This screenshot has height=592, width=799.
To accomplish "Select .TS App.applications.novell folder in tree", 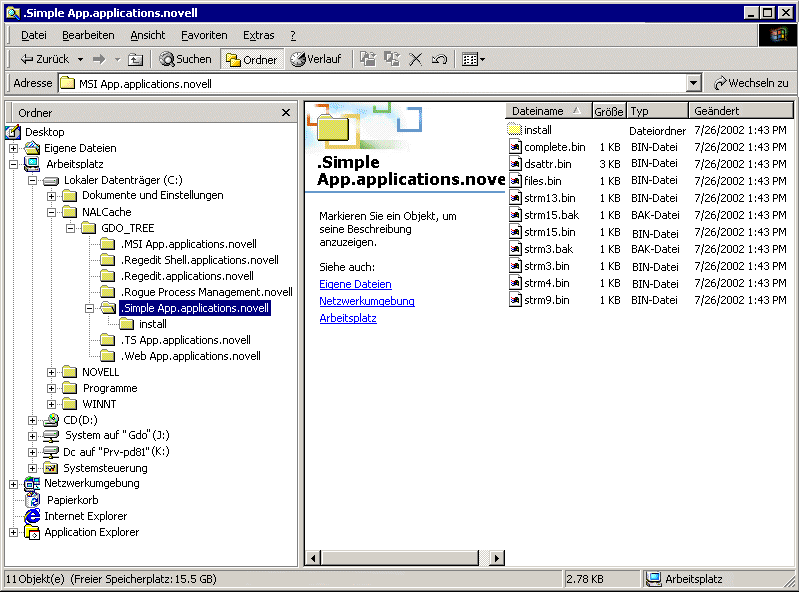I will [184, 340].
